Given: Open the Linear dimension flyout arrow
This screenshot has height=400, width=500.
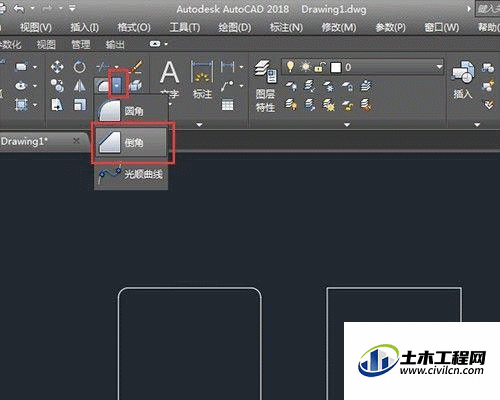Looking at the screenshot, I should pyautogui.click(x=241, y=67).
